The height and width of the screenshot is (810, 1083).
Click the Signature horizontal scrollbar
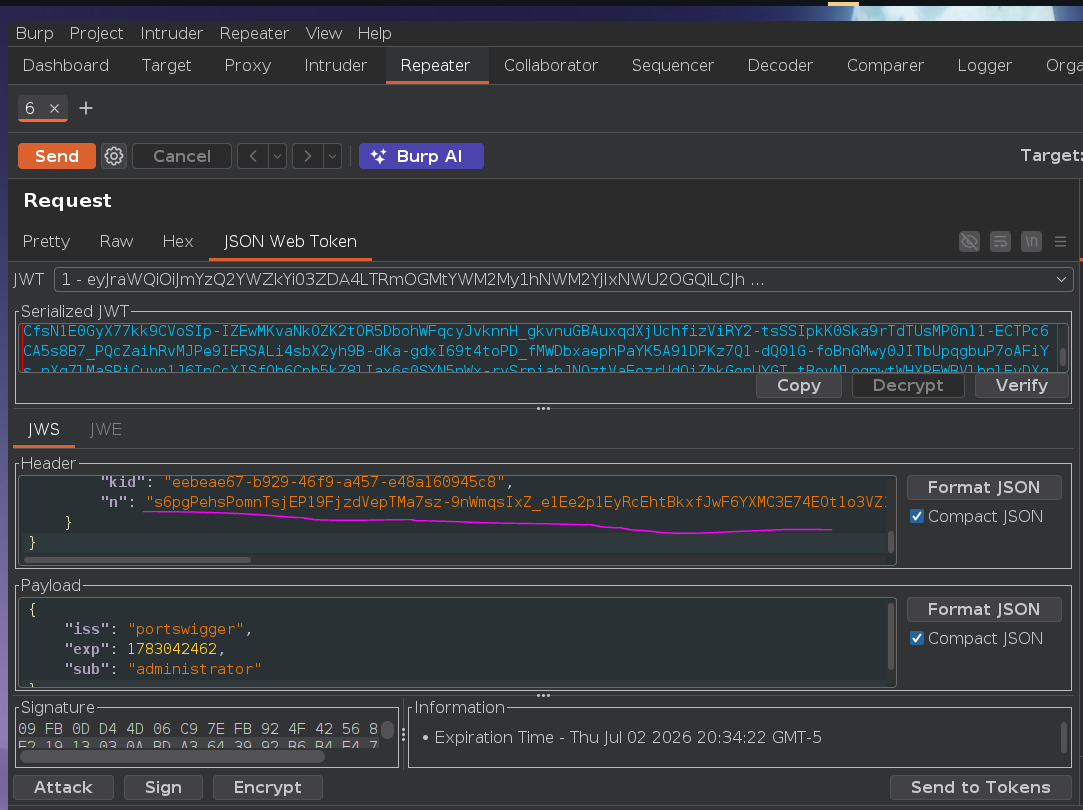(x=172, y=756)
